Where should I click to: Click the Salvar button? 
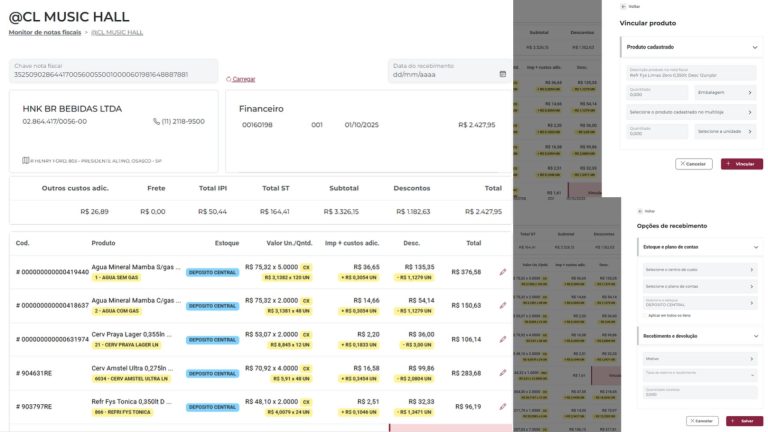coord(744,421)
